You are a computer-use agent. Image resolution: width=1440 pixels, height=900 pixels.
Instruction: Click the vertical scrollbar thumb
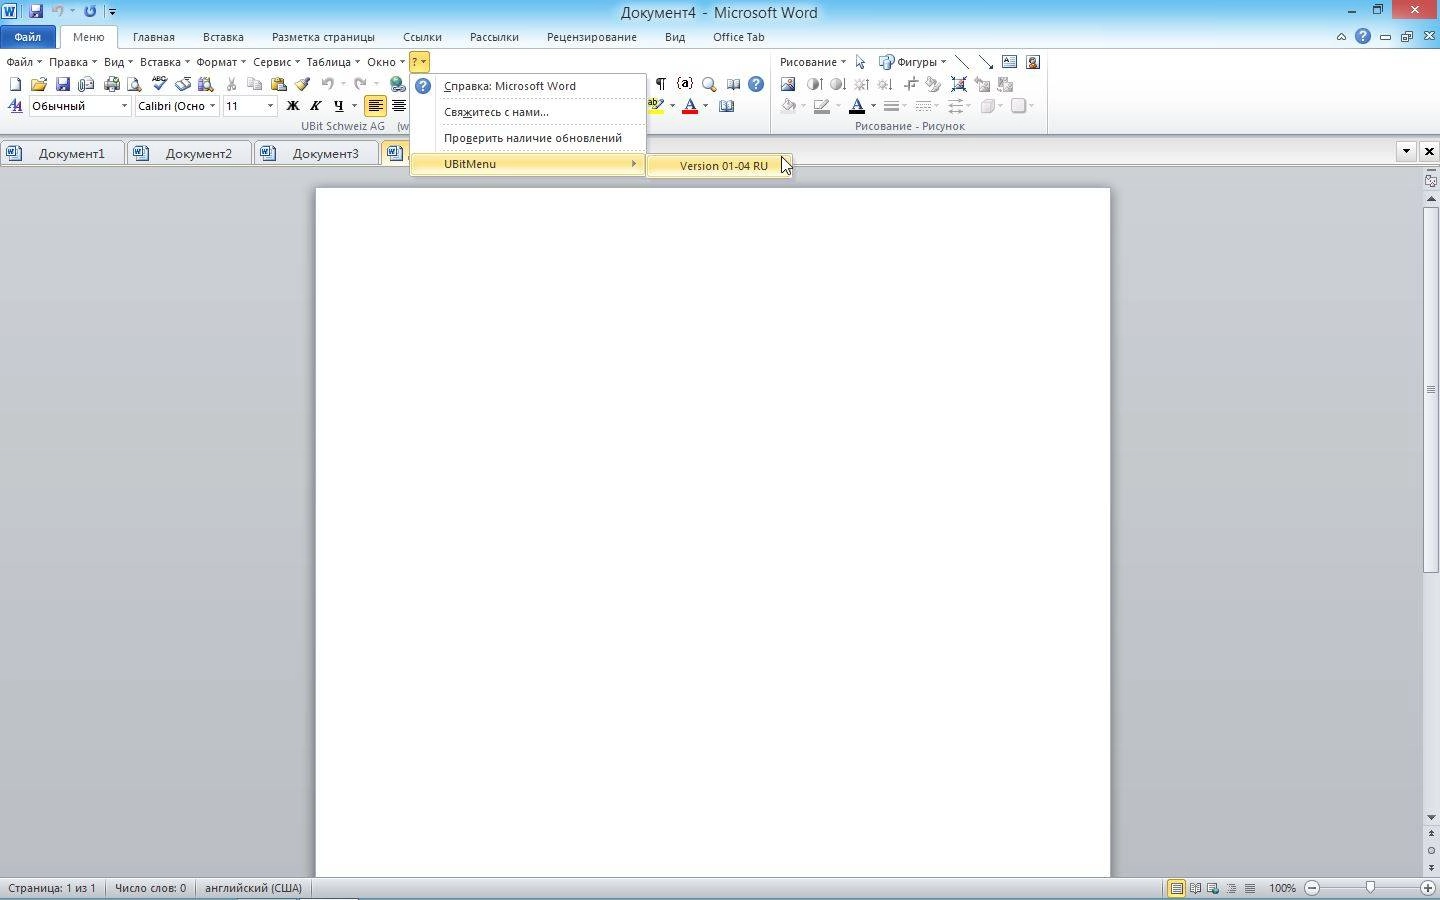point(1431,390)
